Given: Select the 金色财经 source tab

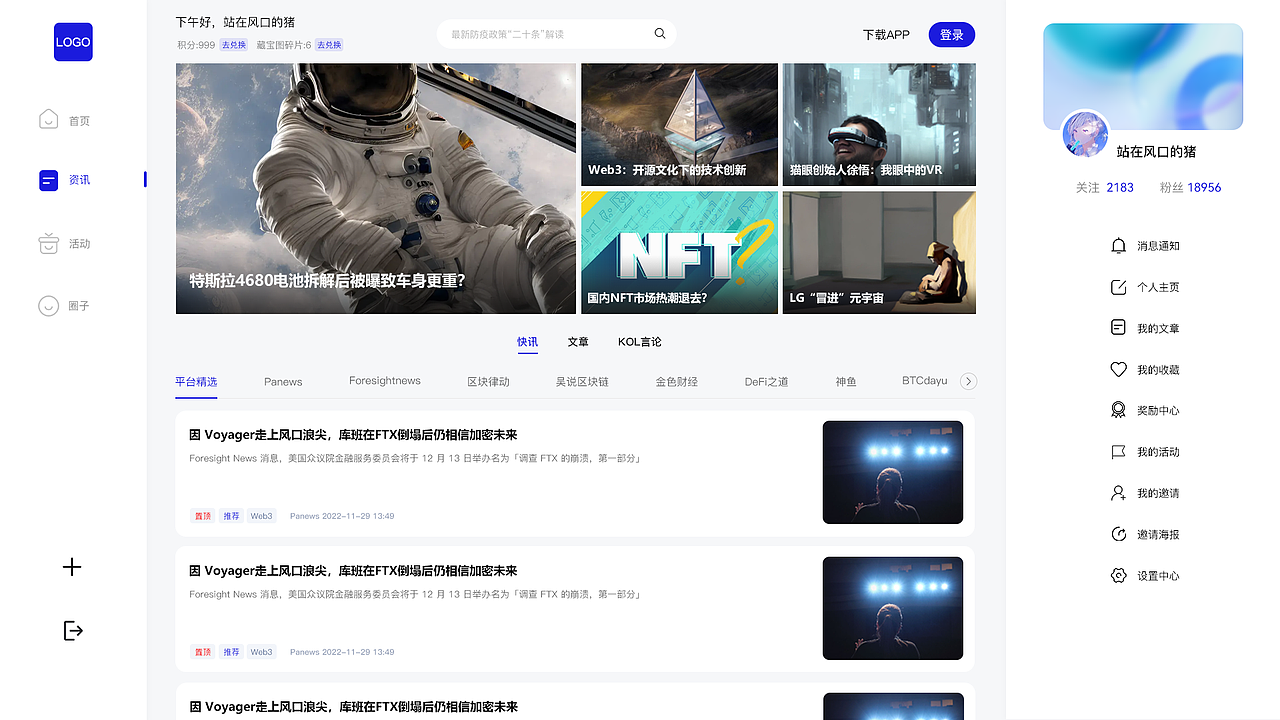Looking at the screenshot, I should point(677,382).
